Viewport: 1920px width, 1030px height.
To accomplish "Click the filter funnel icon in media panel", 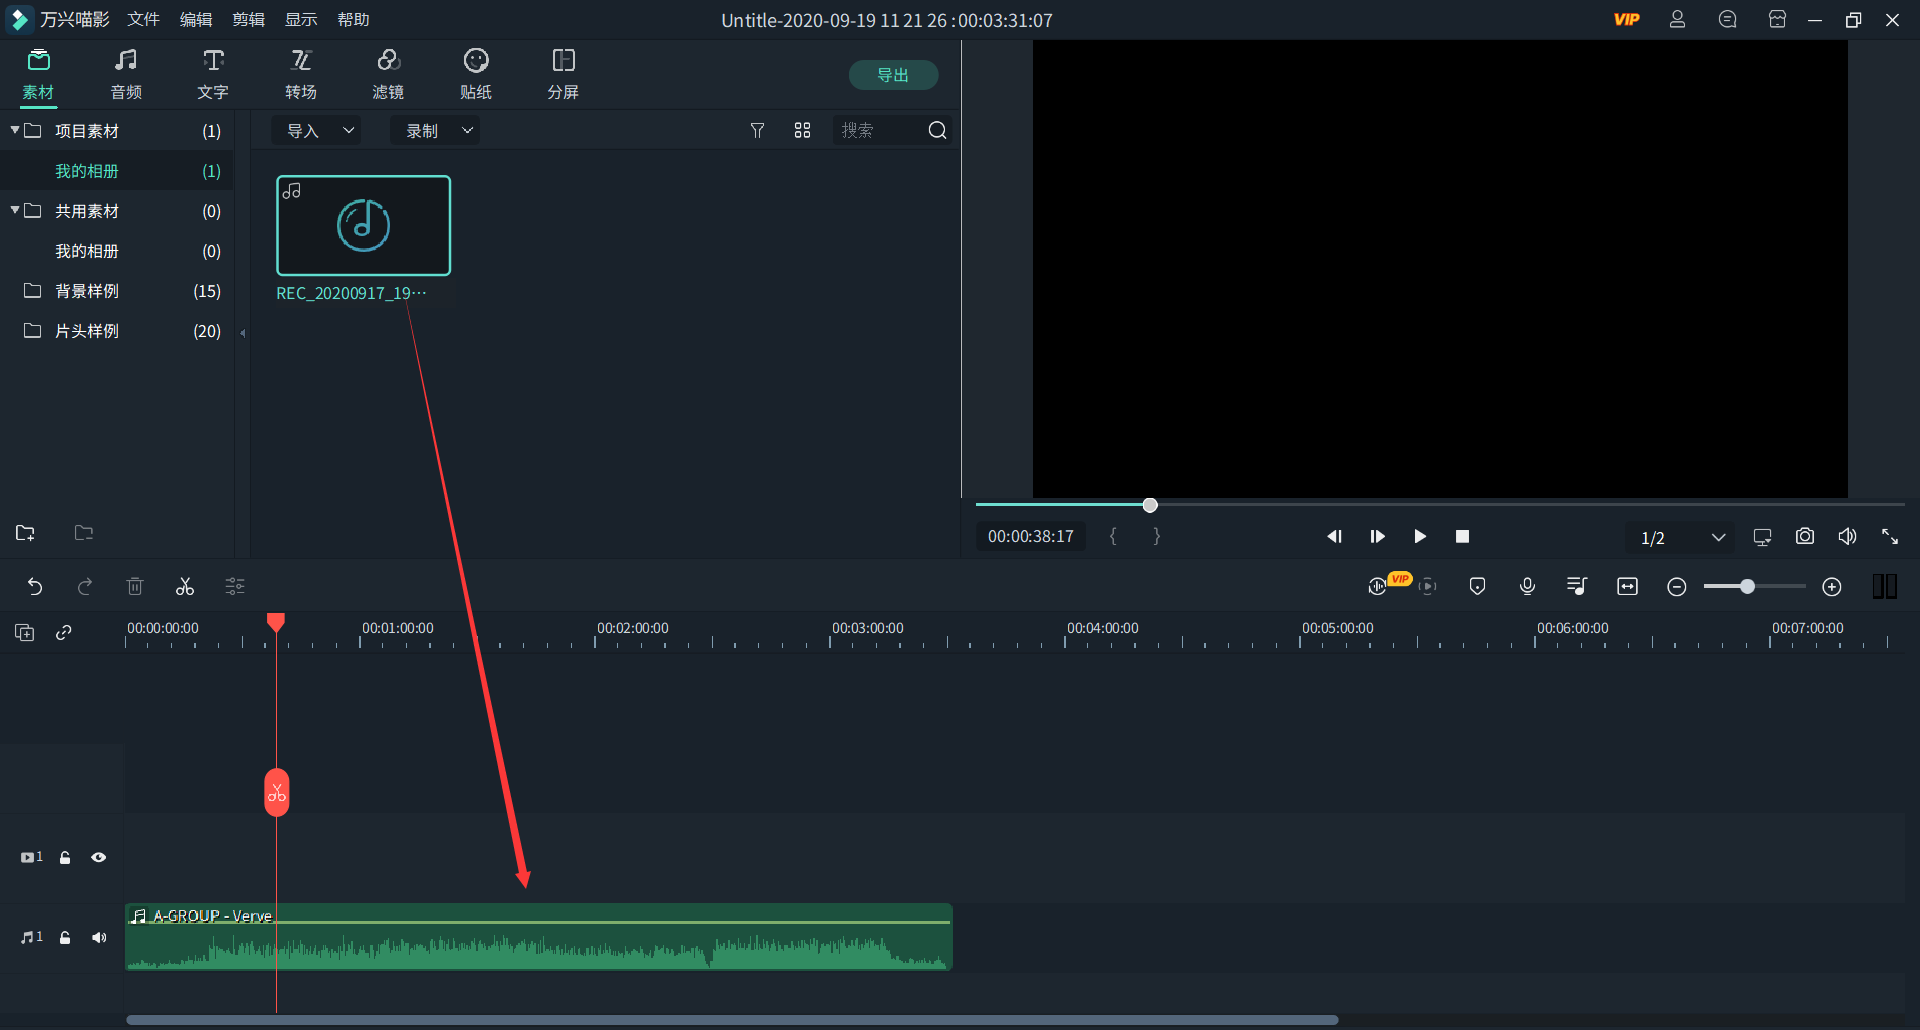I will click(757, 131).
